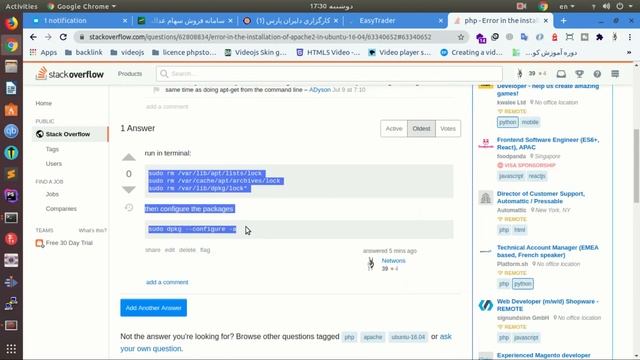Open Google Chrome app menu dropdown
The height and width of the screenshot is (360, 640).
[x=82, y=6]
